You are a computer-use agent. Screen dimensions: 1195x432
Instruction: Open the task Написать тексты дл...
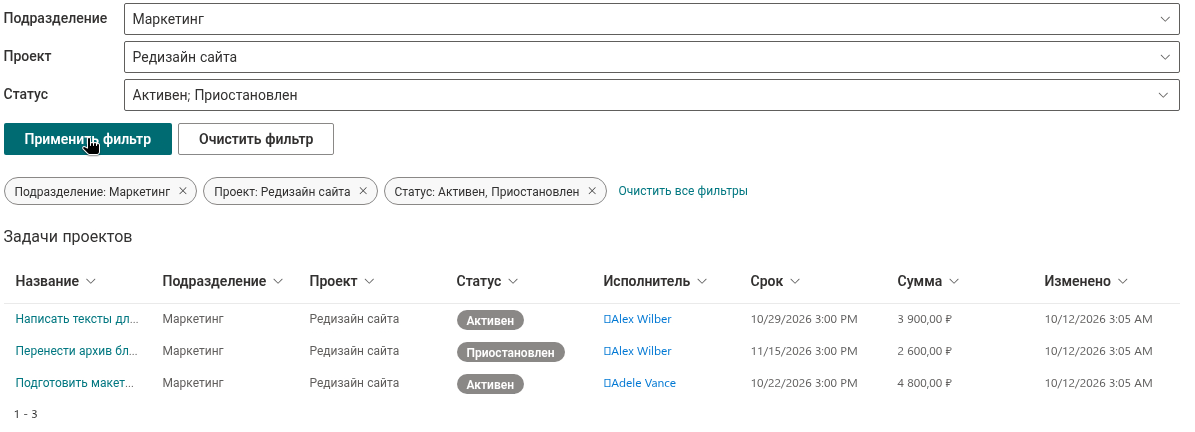click(x=77, y=319)
